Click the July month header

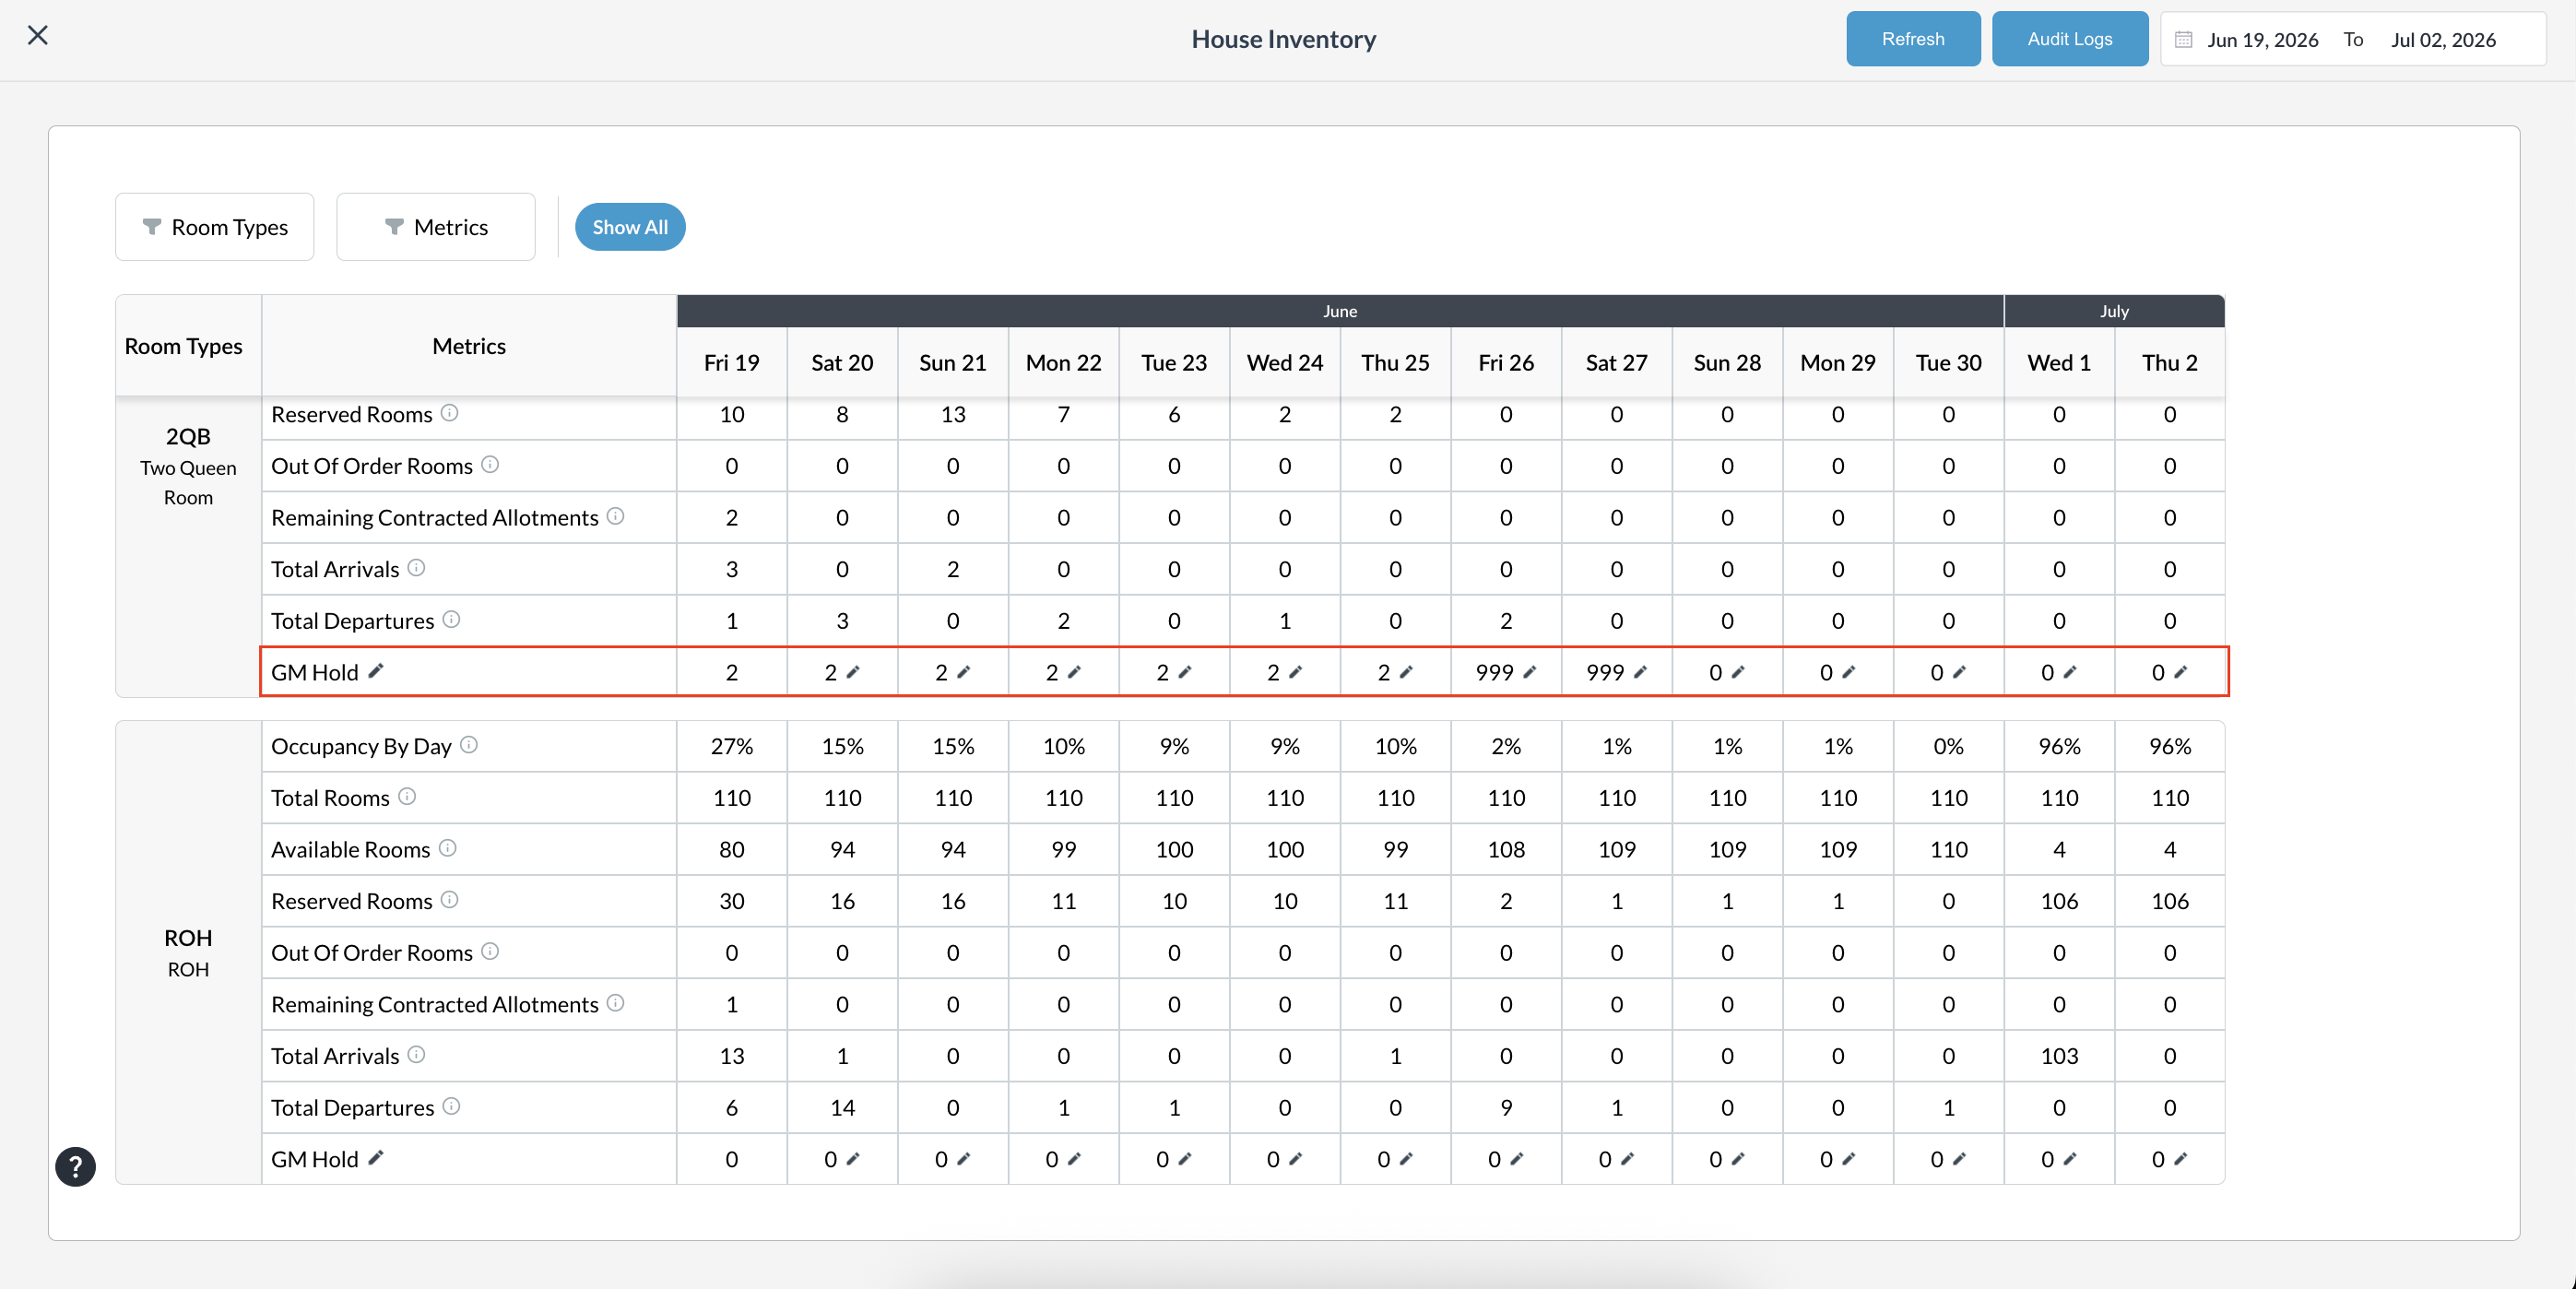2114,311
